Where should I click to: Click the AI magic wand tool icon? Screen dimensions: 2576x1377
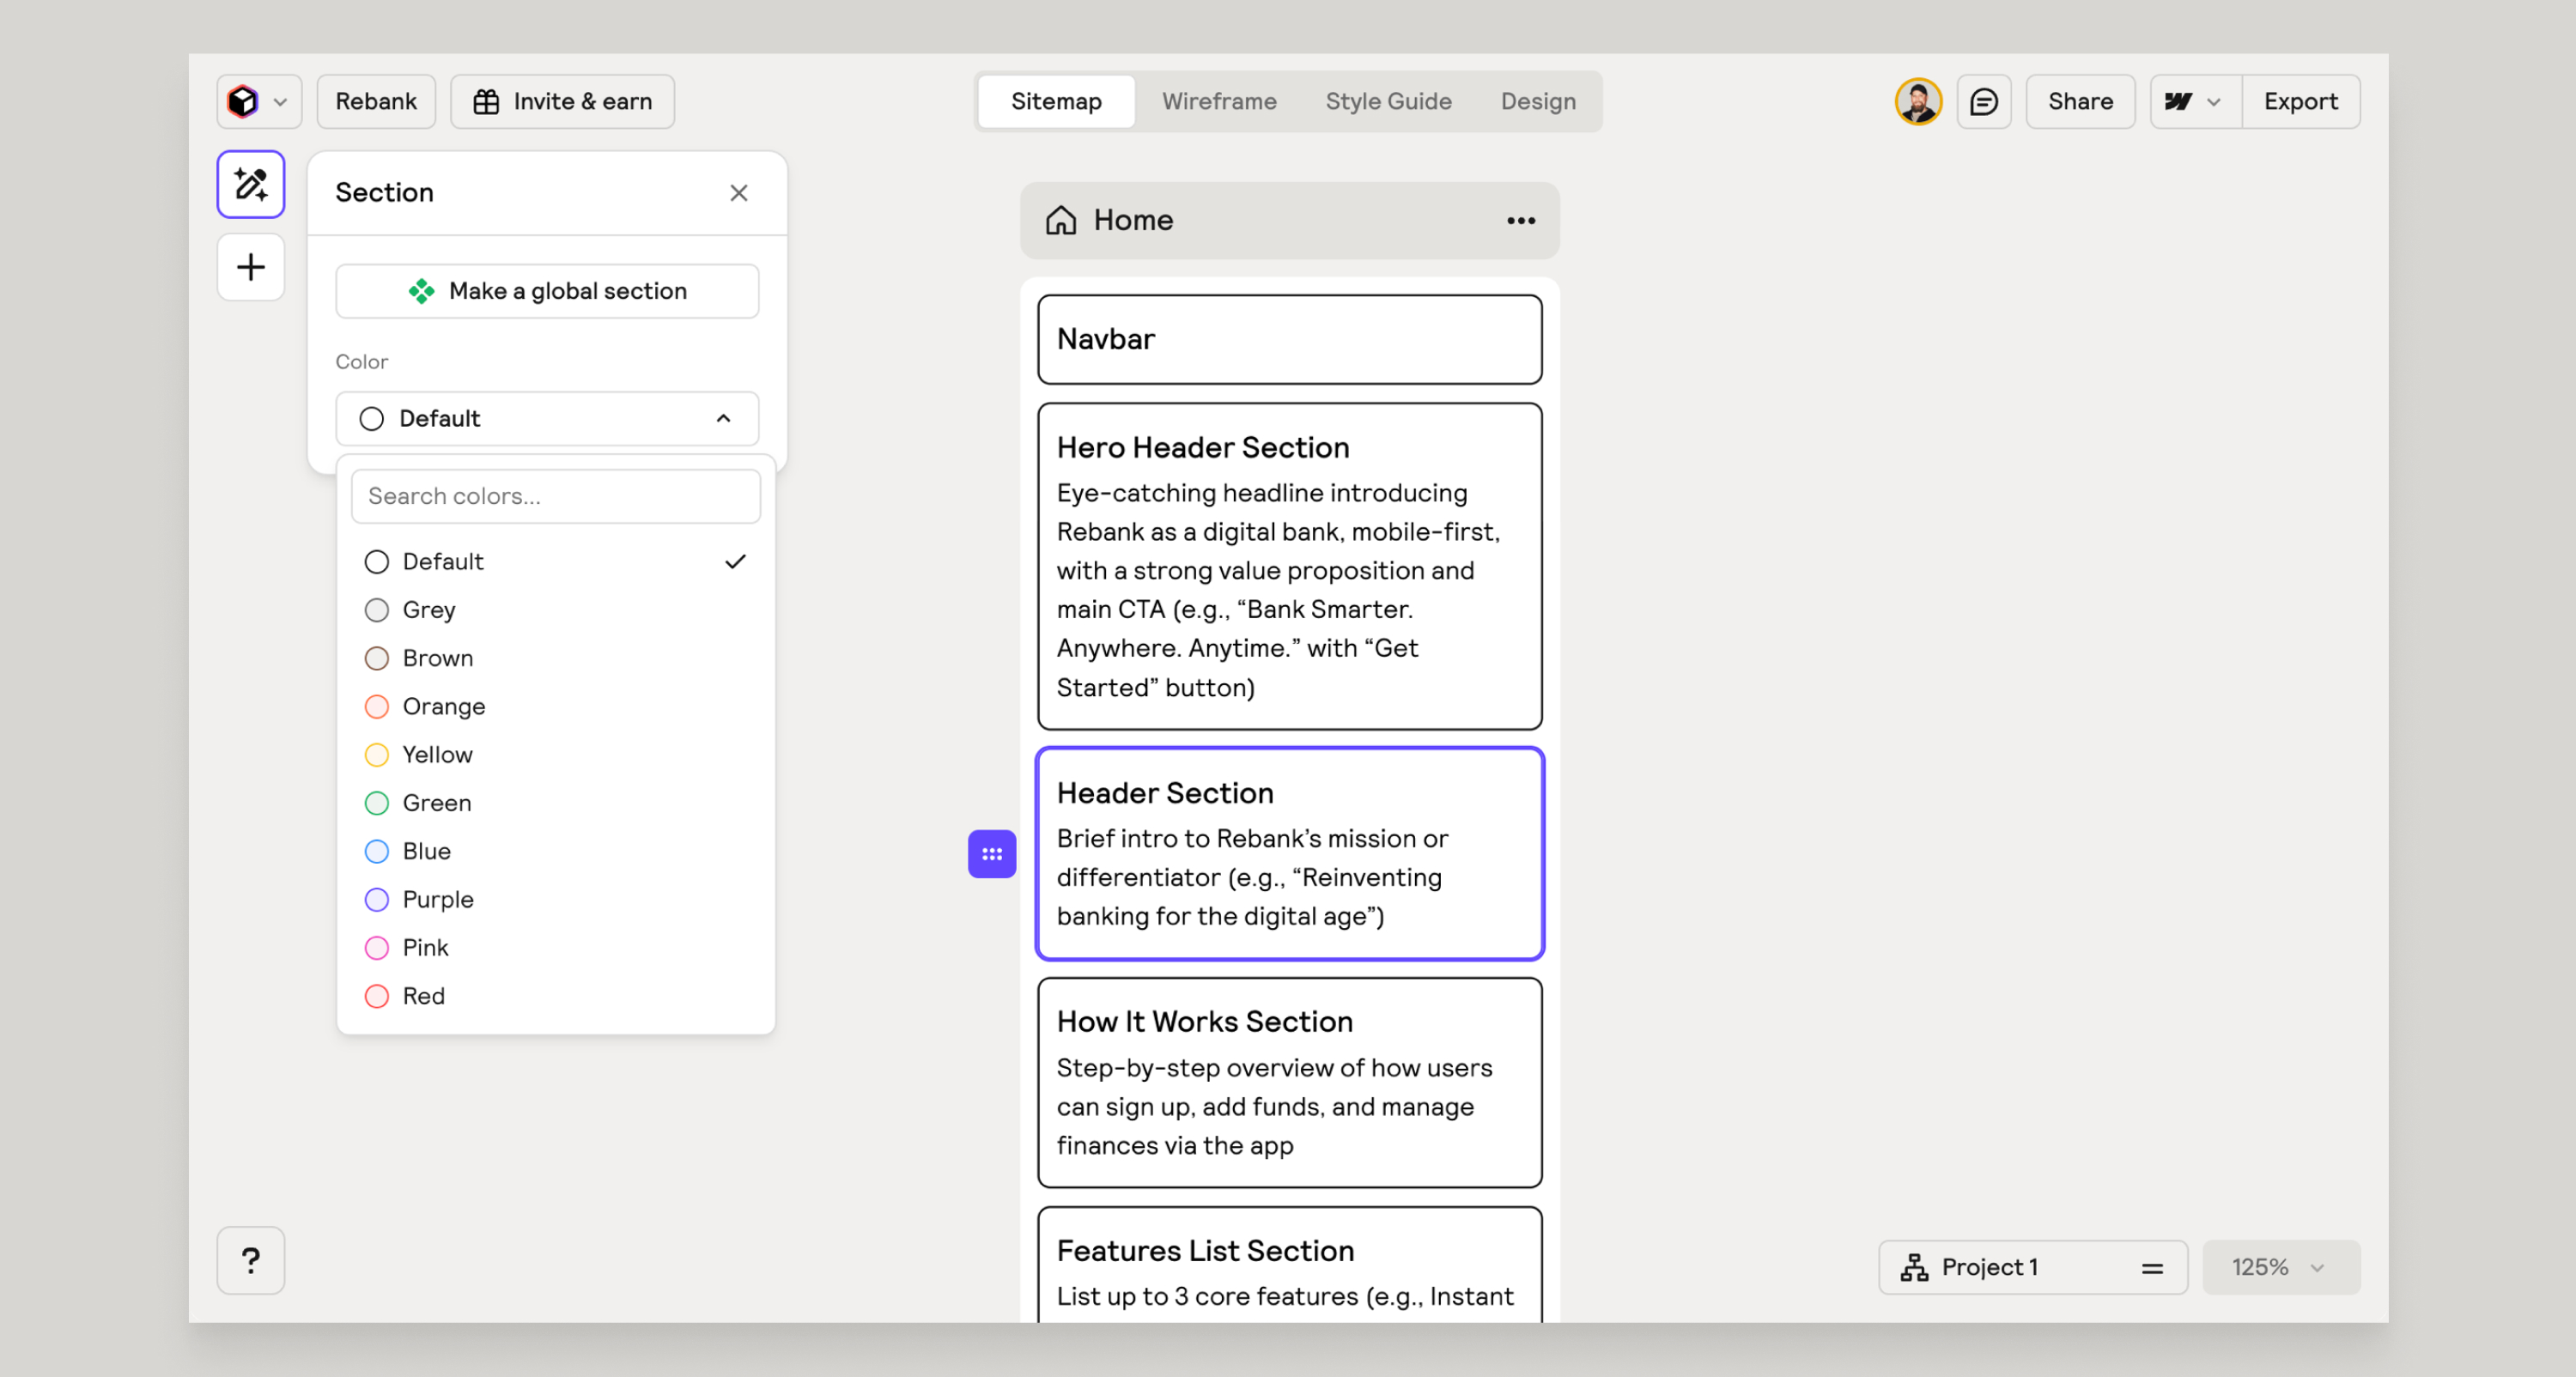click(x=250, y=185)
